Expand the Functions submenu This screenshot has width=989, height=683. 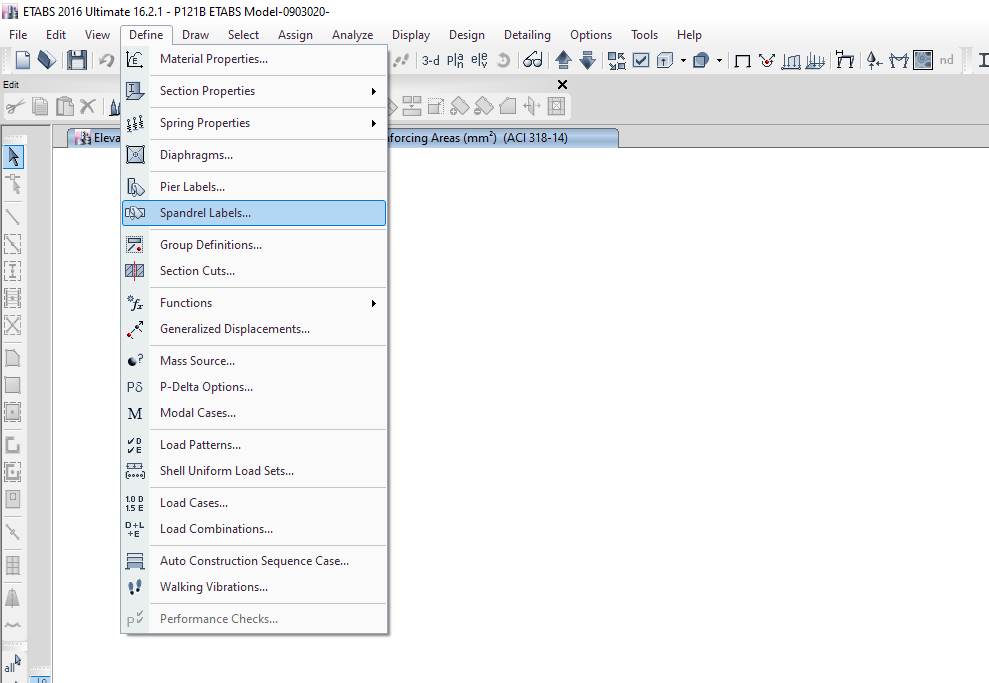(x=185, y=302)
